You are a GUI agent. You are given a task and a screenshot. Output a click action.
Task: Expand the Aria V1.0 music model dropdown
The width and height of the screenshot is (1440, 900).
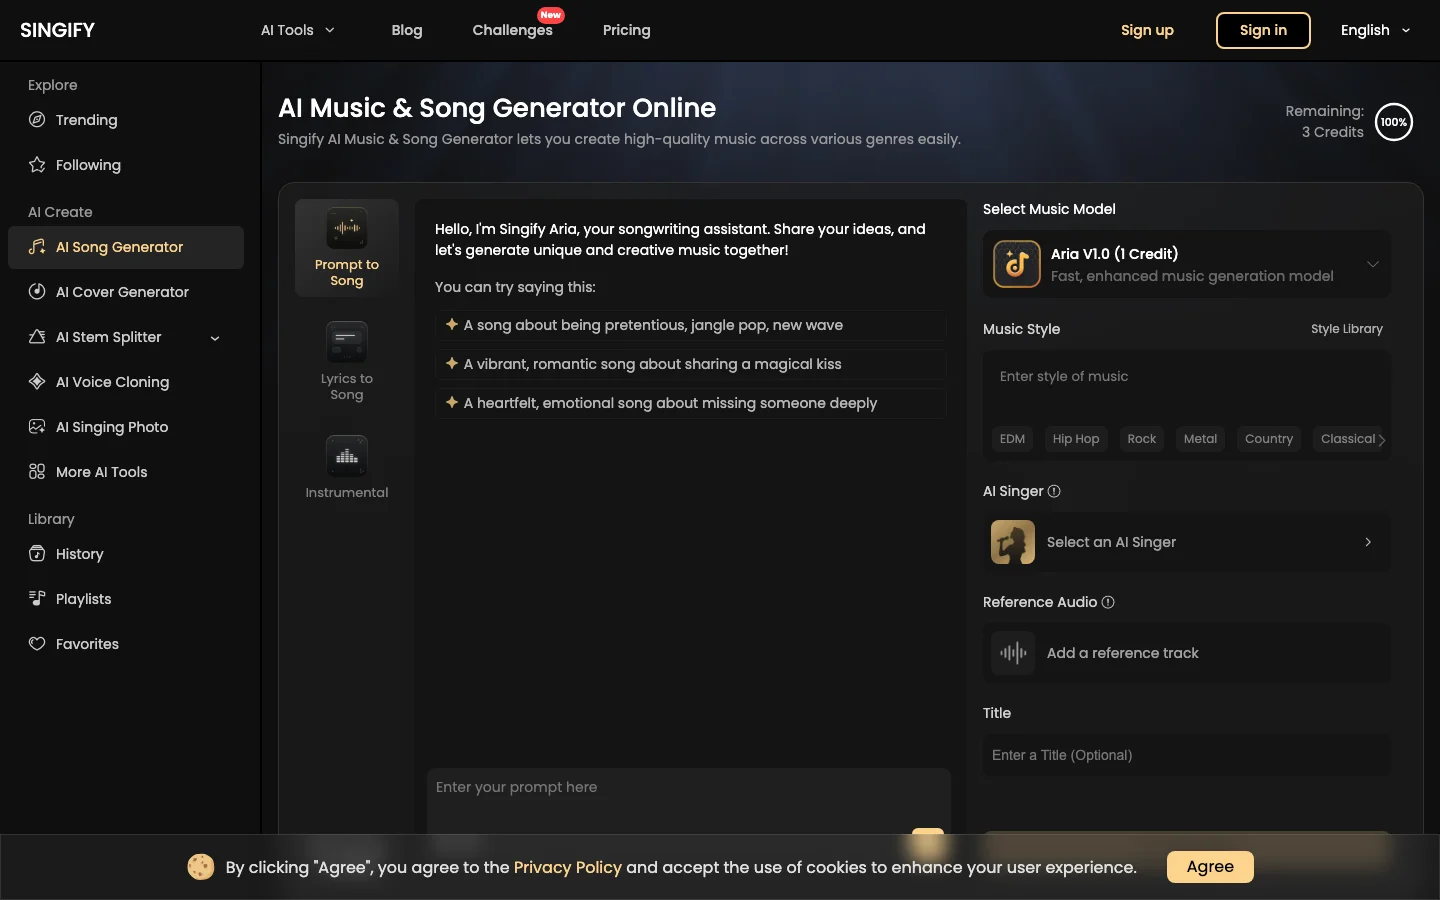1373,264
